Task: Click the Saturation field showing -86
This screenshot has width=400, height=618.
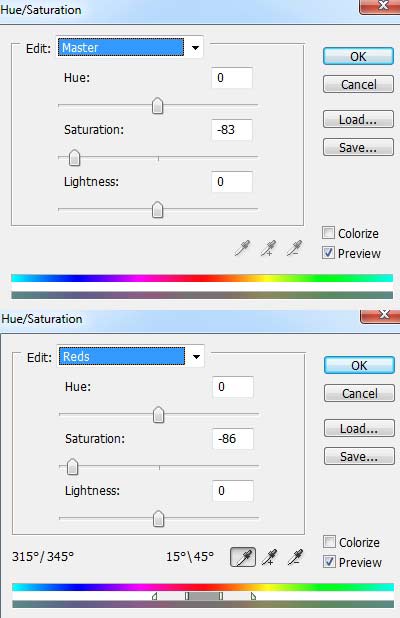Action: coord(233,439)
